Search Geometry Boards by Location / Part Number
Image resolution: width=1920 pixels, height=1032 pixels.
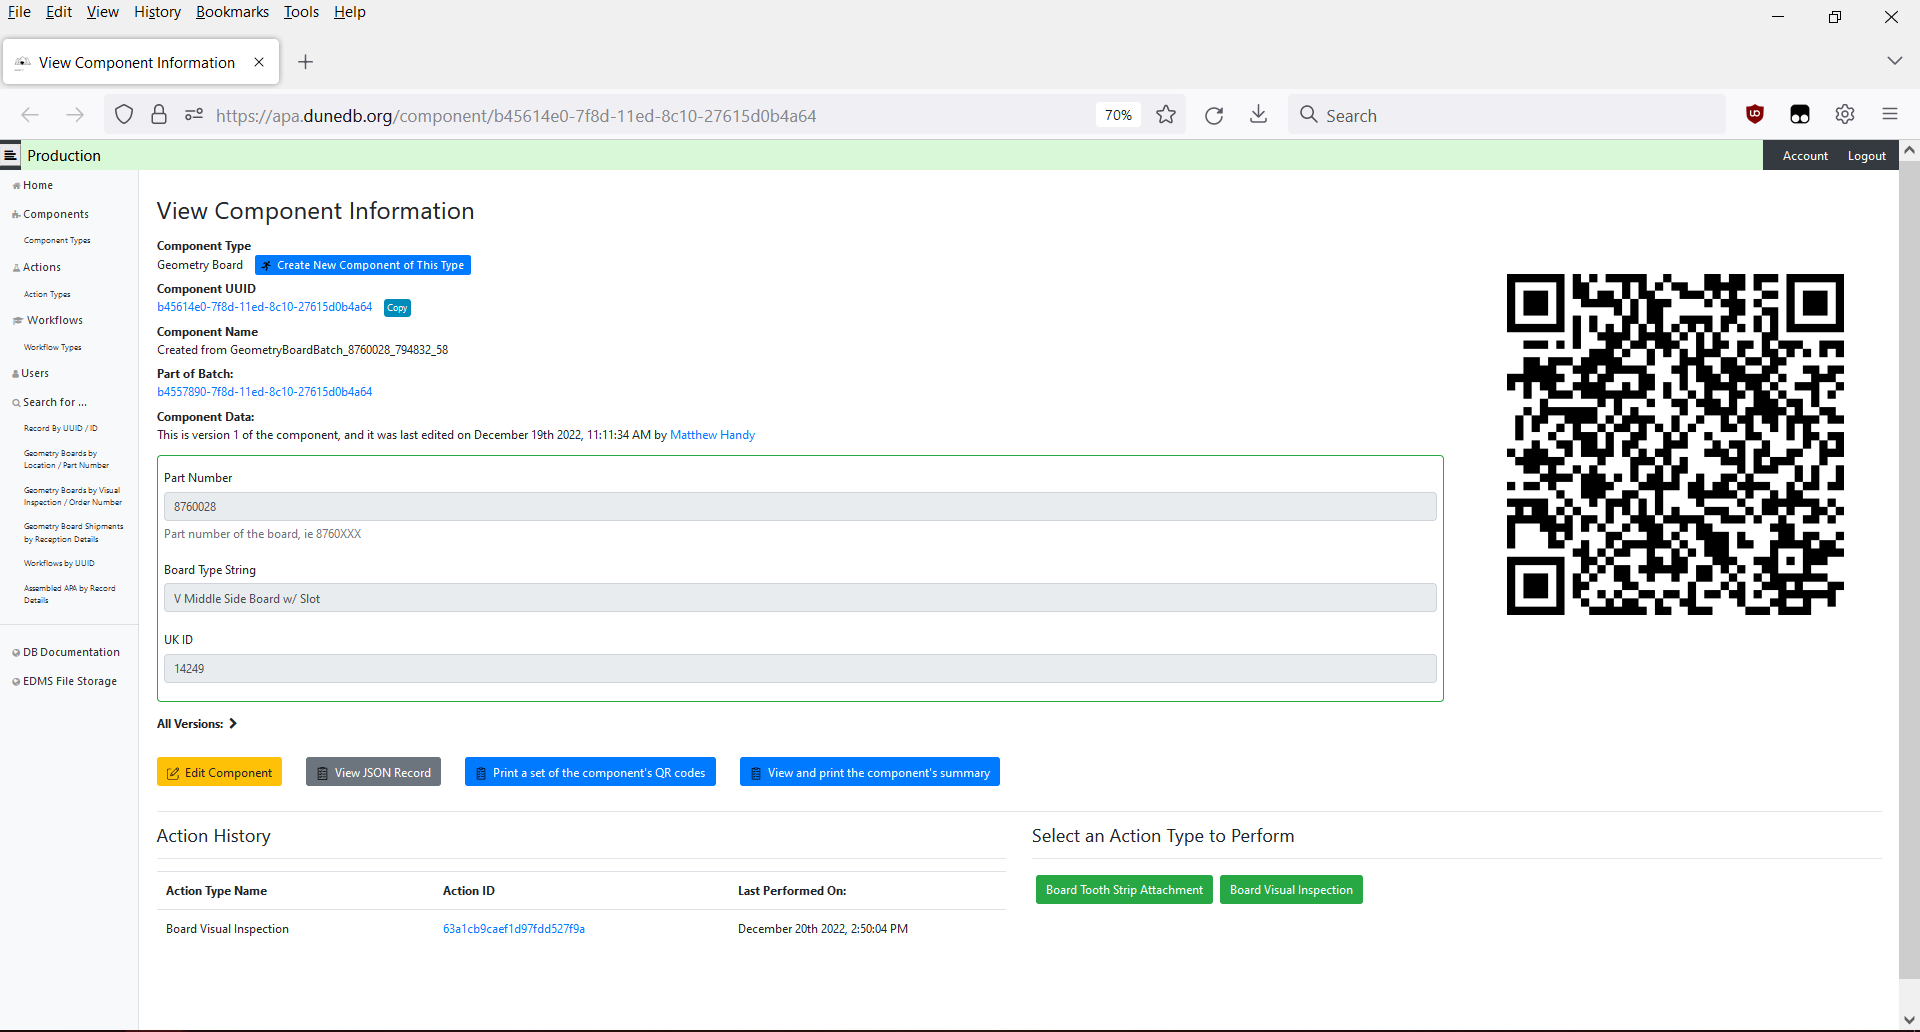[x=66, y=459]
